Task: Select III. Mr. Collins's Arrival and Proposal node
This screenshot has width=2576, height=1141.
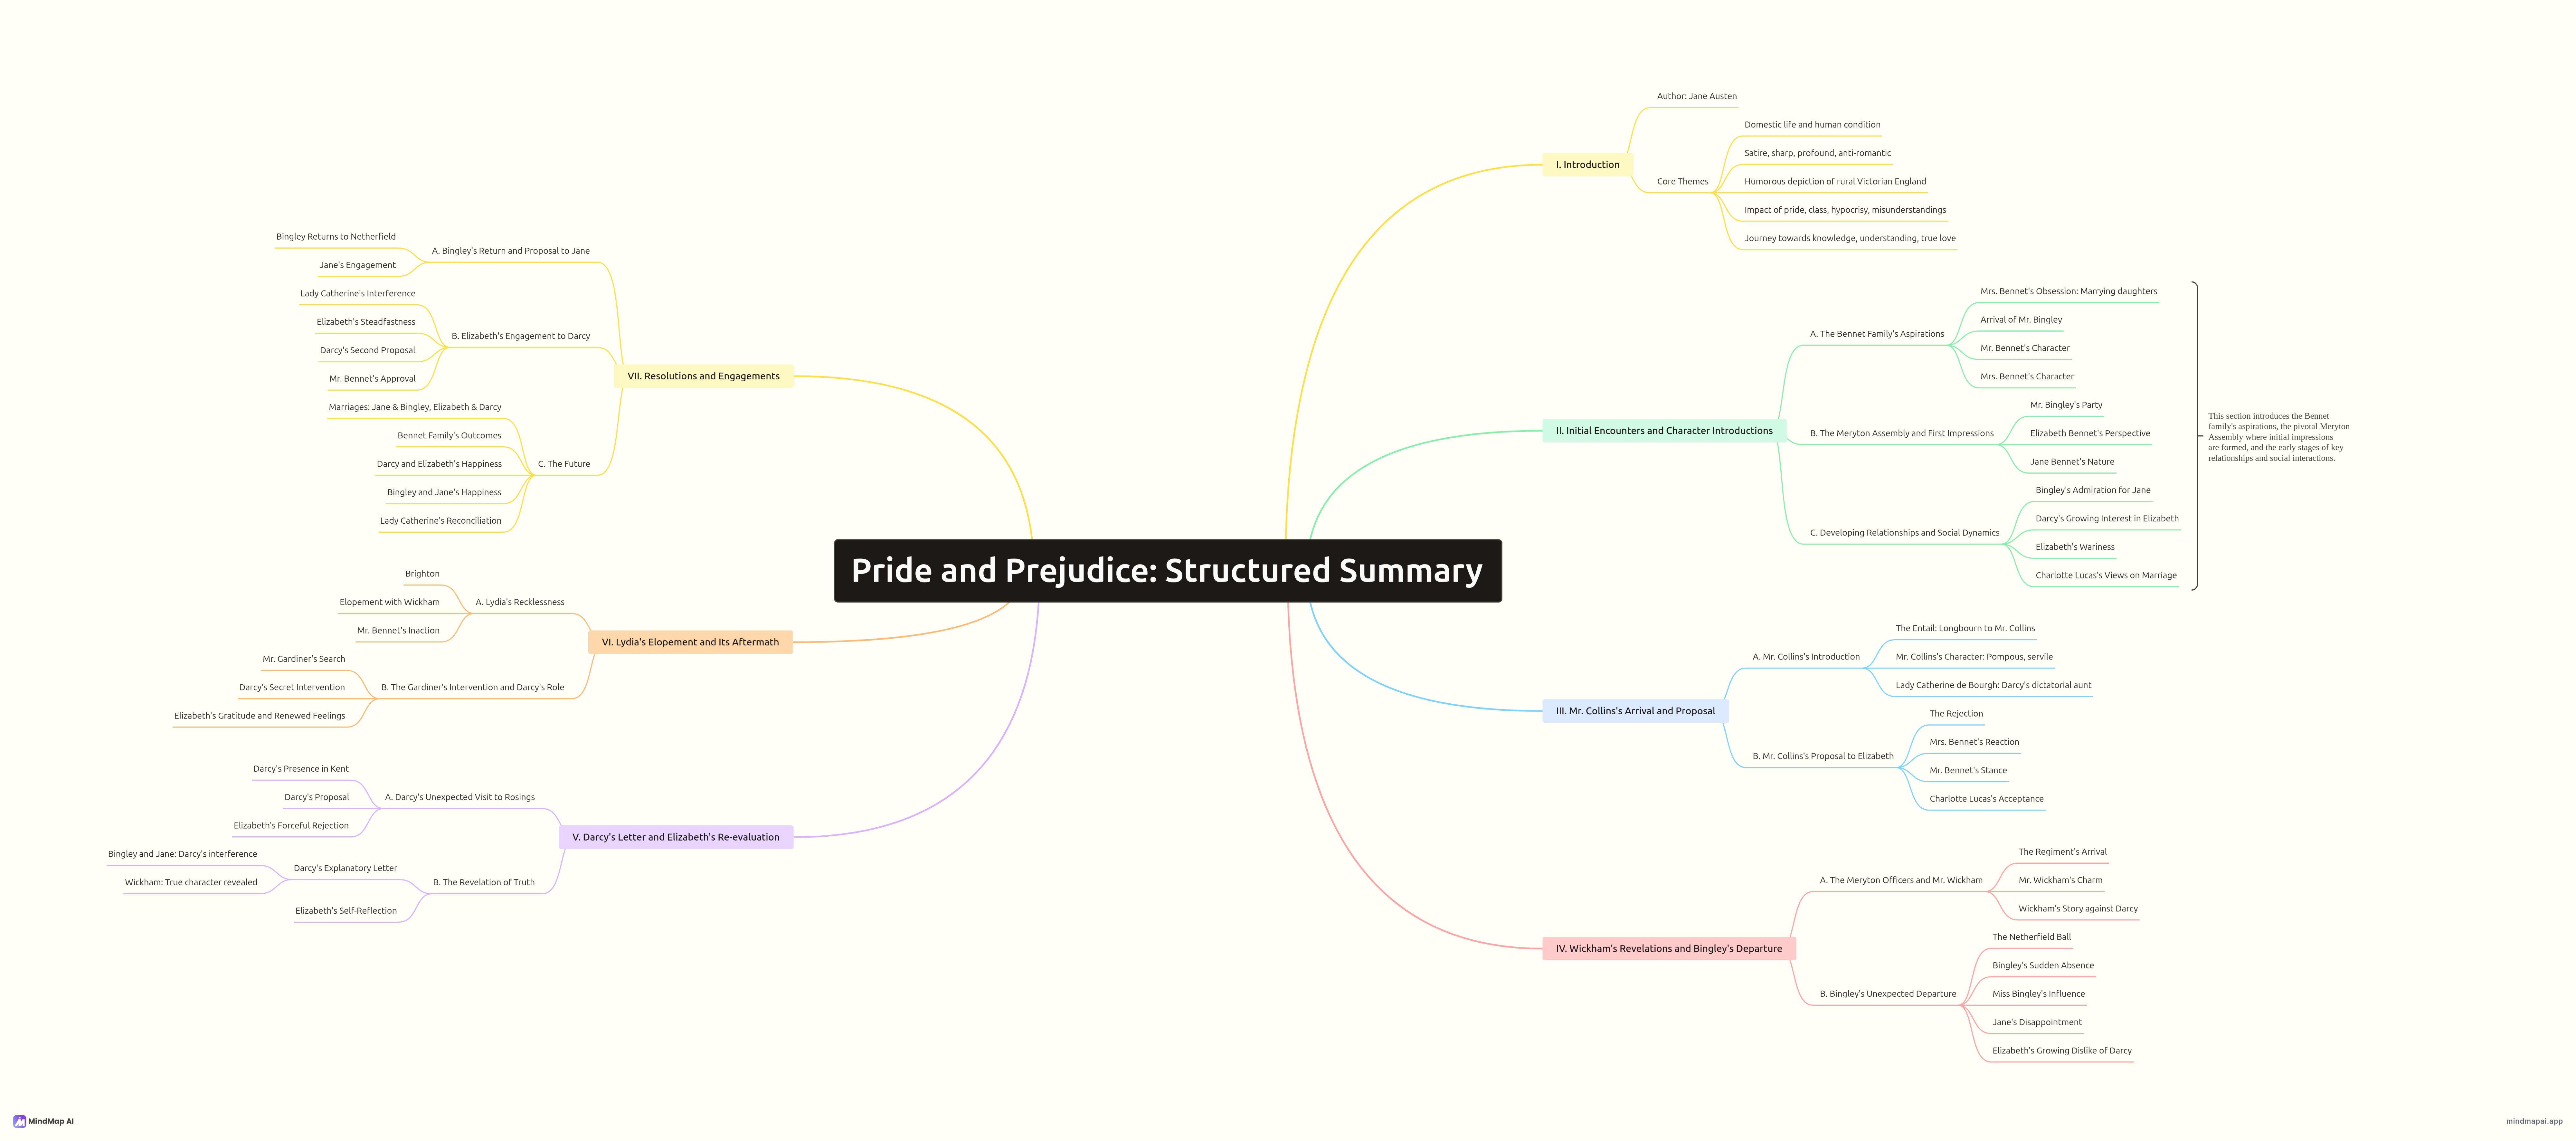Action: [x=1635, y=711]
